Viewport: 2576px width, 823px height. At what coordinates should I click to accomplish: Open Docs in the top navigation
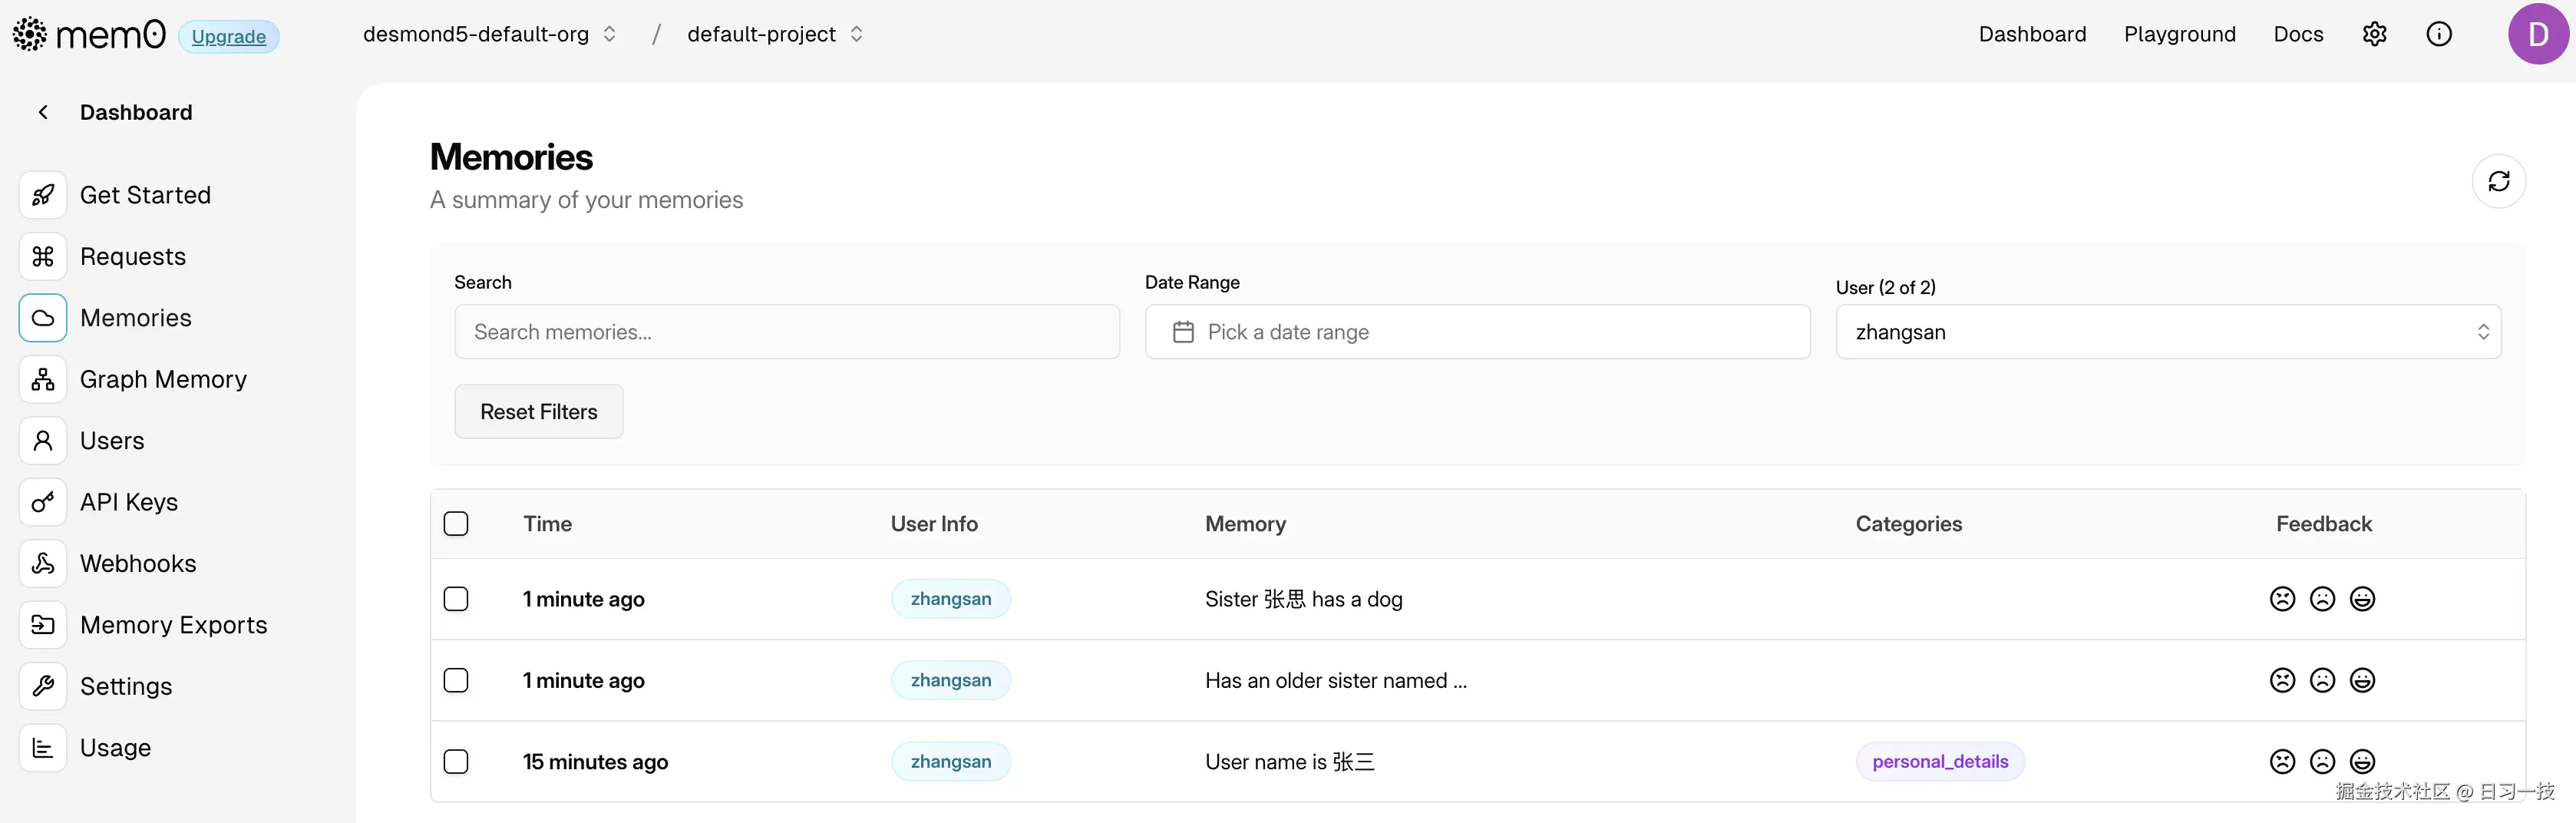point(2298,34)
